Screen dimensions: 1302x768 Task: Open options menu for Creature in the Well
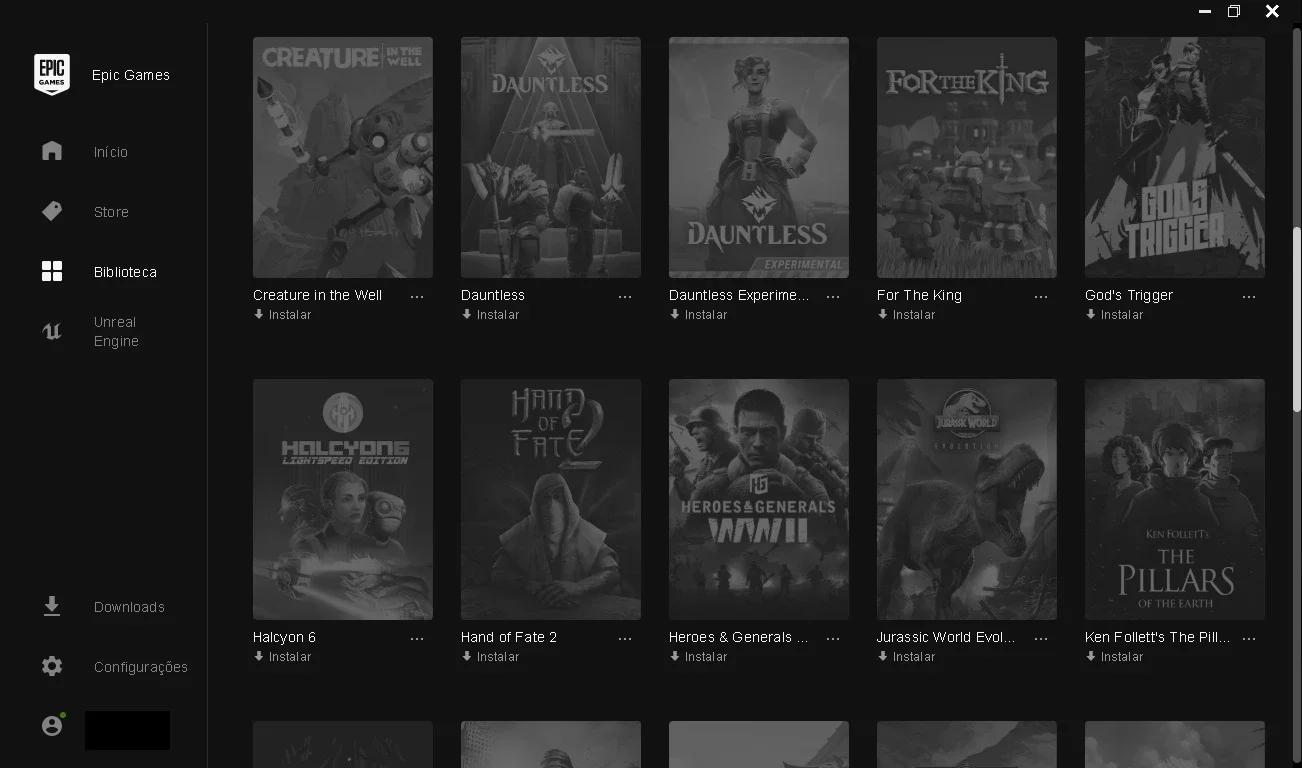417,297
